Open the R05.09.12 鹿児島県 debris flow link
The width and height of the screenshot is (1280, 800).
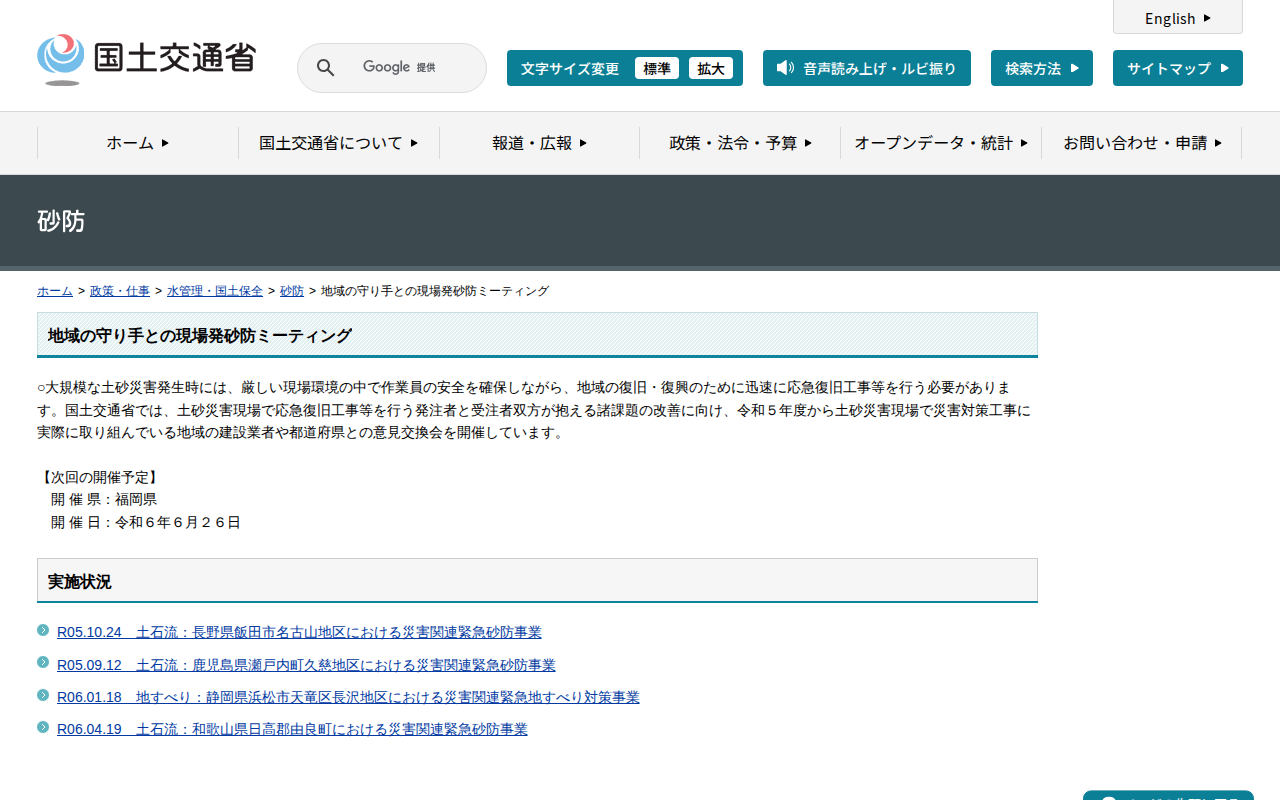pyautogui.click(x=306, y=665)
